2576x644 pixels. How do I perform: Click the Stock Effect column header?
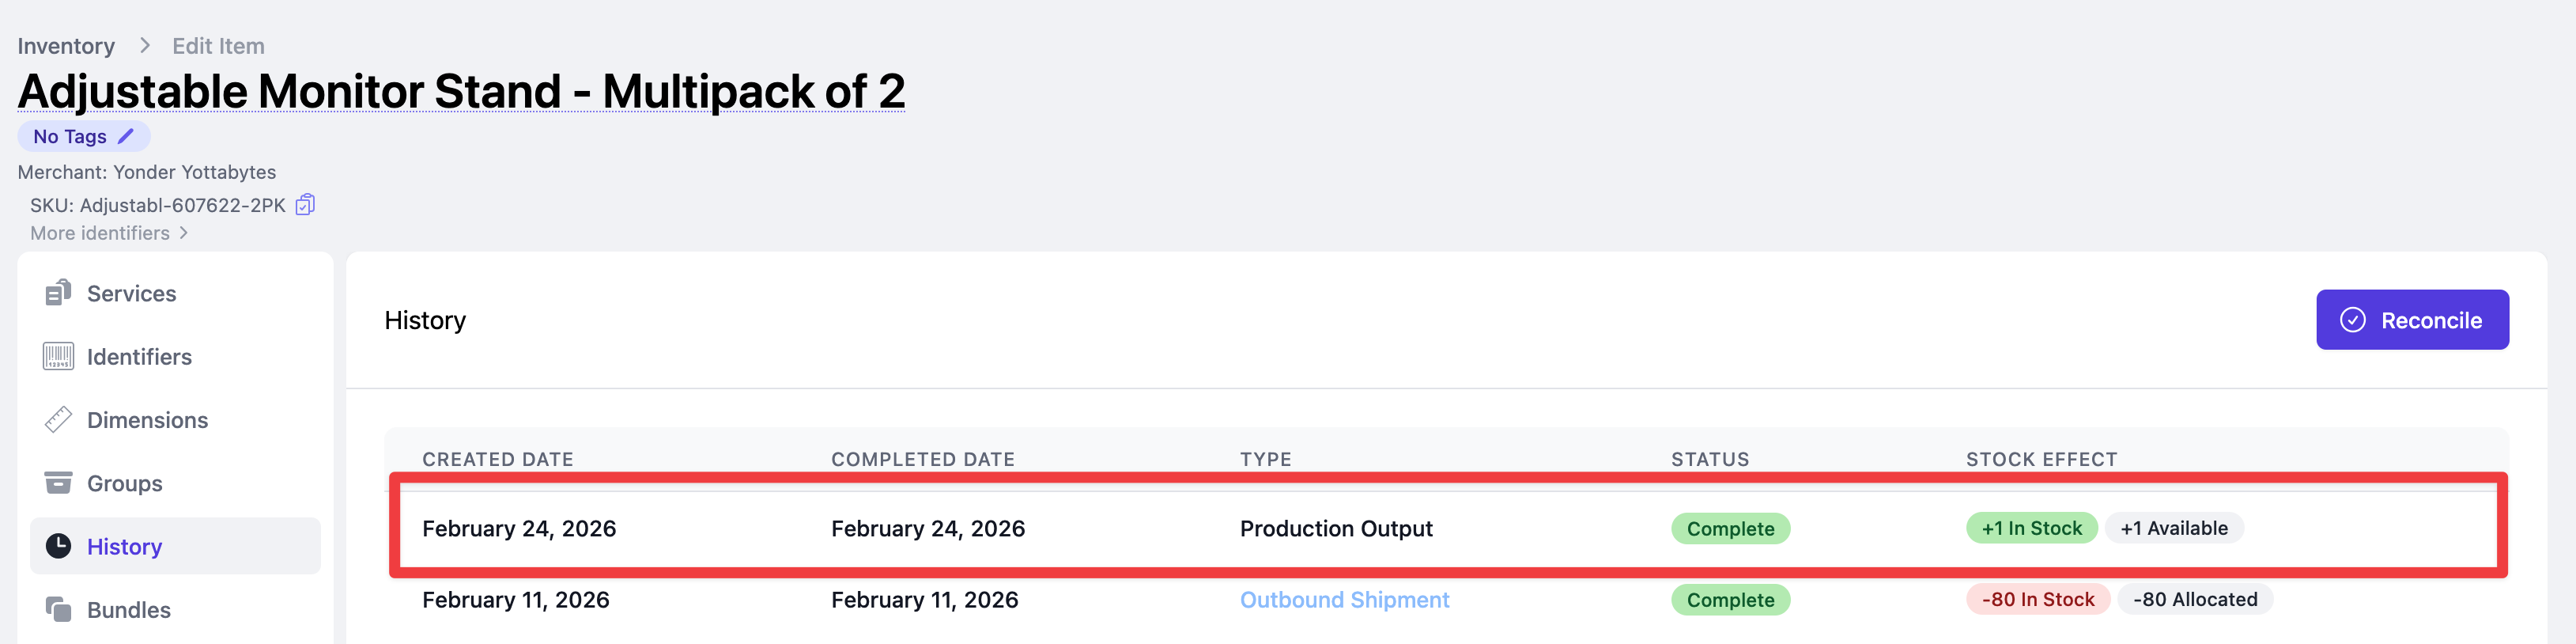2041,459
